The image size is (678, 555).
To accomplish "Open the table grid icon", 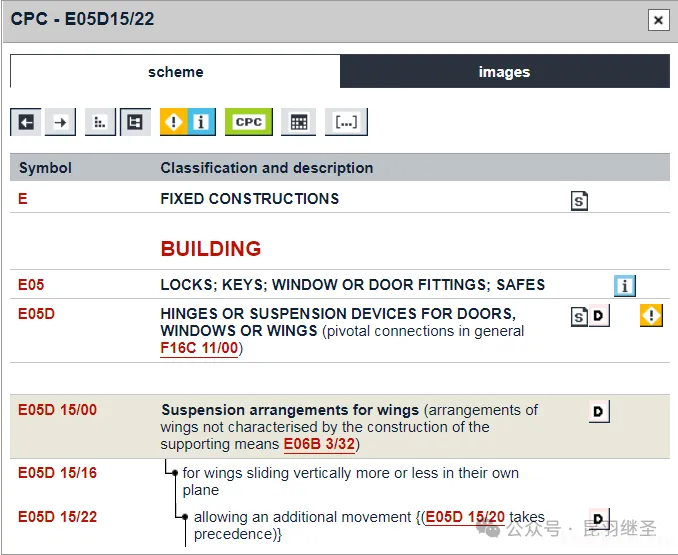I will tap(298, 122).
